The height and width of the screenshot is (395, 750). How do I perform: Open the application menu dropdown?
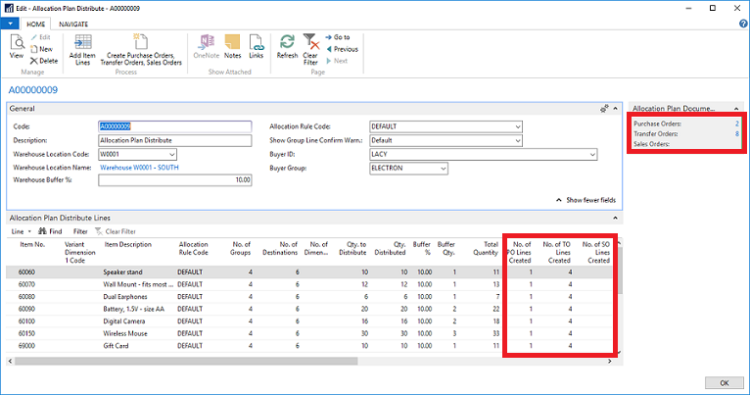[x=10, y=23]
